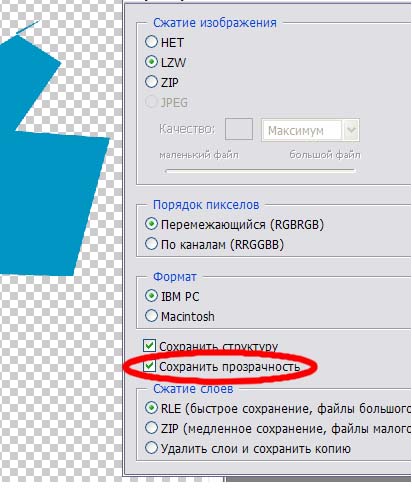This screenshot has height=492, width=412.
Task: Select the НЕТ compression radio button
Action: 151,42
